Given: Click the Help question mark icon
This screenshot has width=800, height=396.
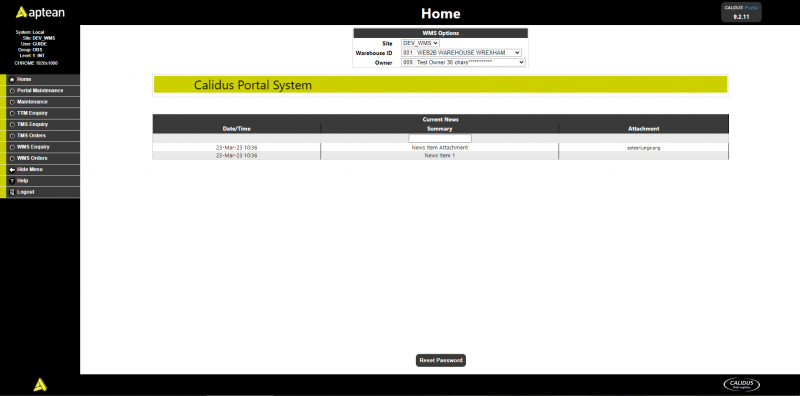Looking at the screenshot, I should [x=12, y=181].
